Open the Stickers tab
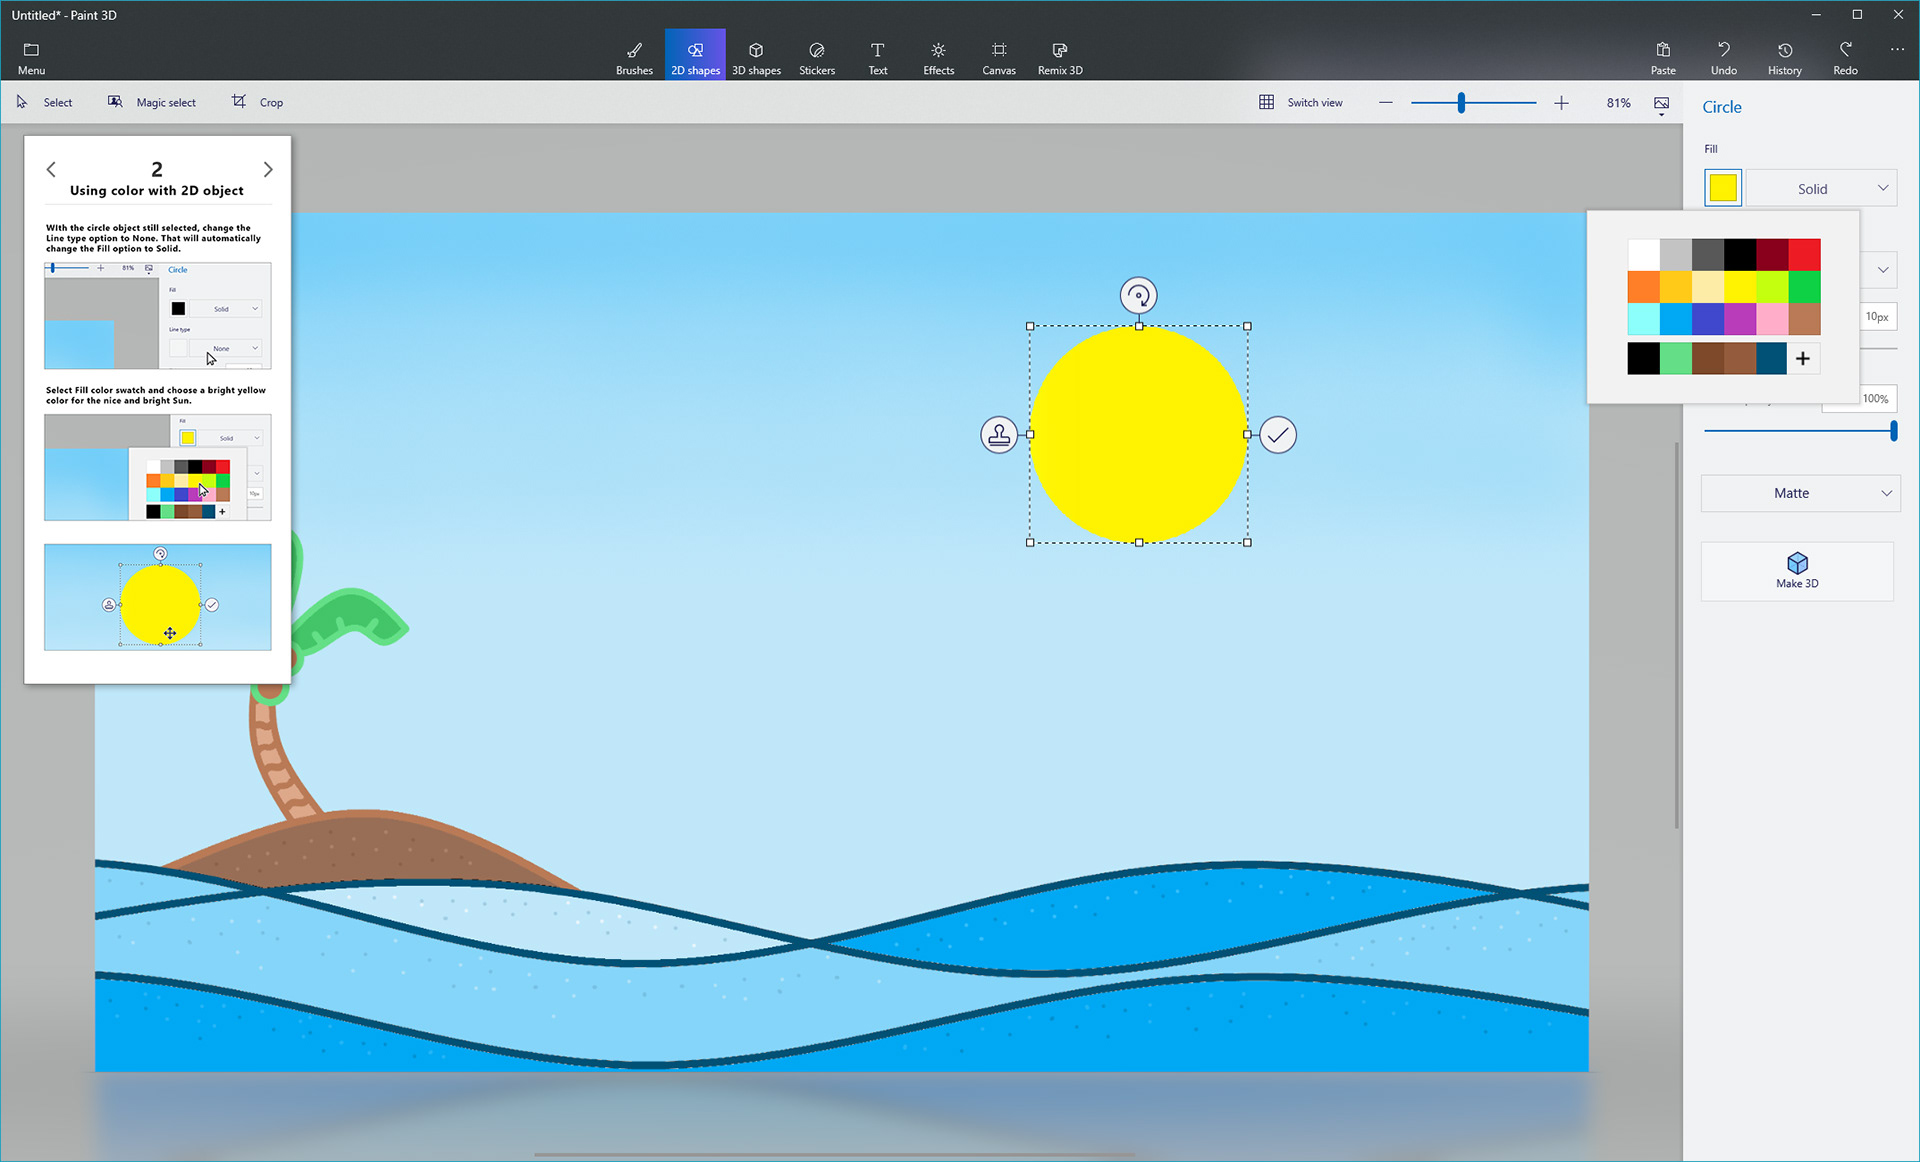1920x1162 pixels. tap(817, 58)
